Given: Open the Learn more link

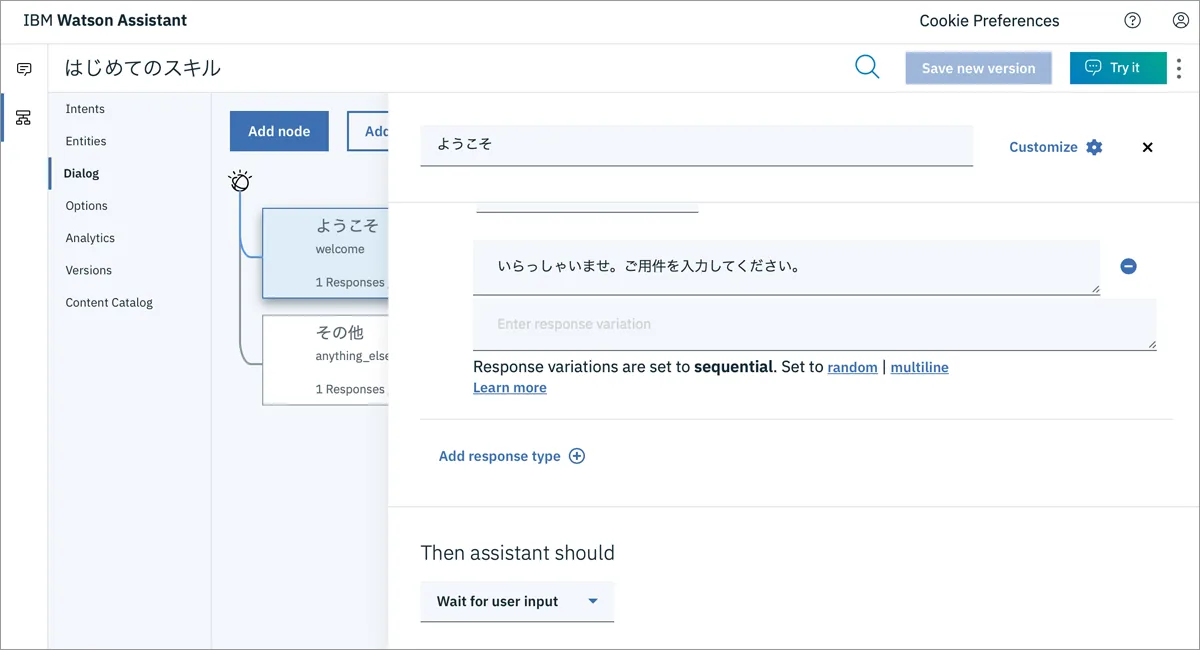Looking at the screenshot, I should click(510, 388).
